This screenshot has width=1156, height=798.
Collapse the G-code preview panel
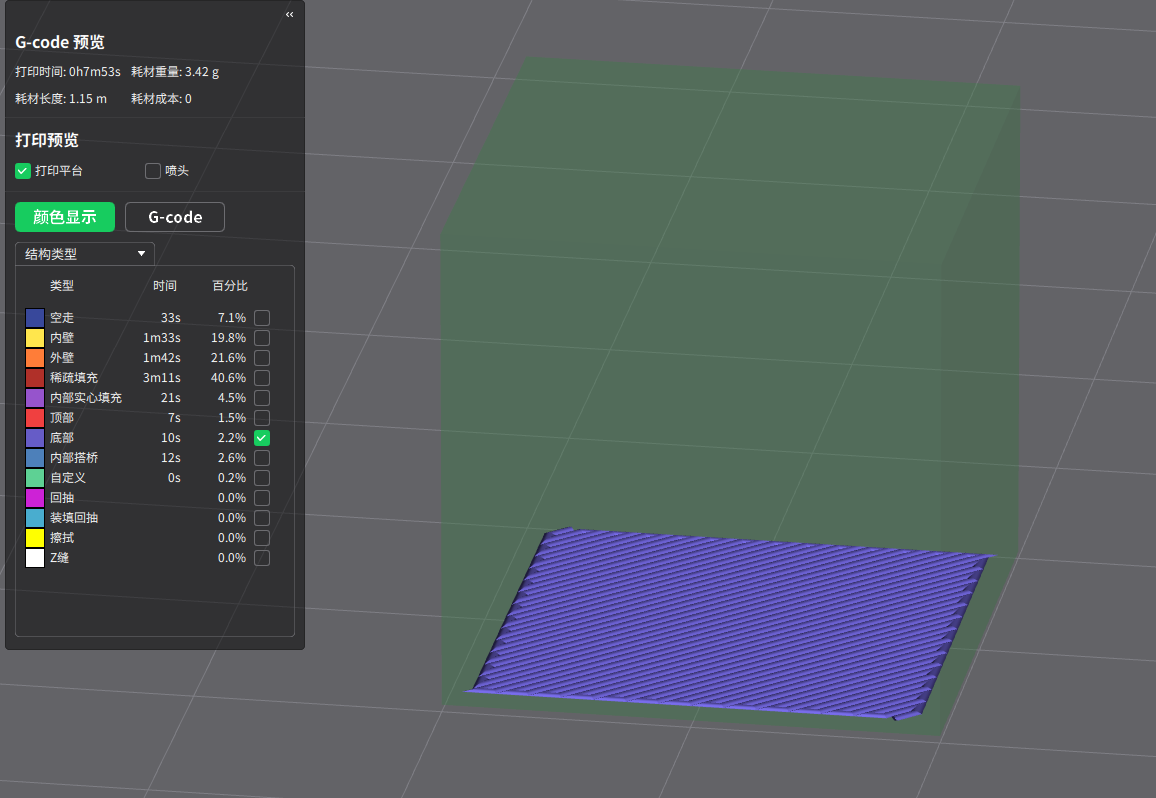pyautogui.click(x=290, y=14)
